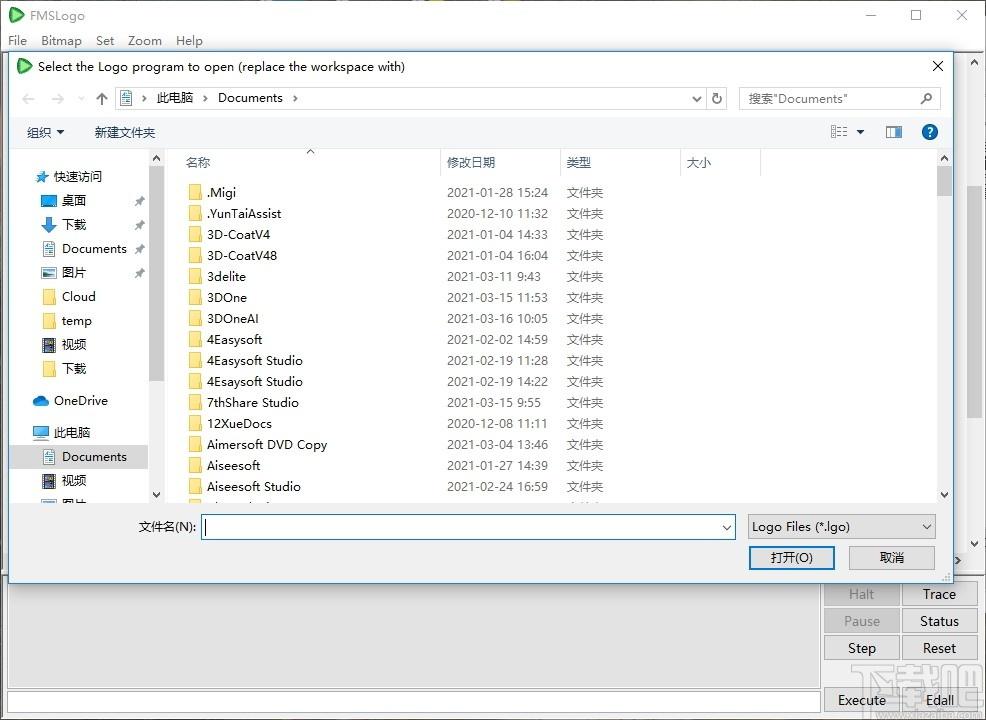Open the Logo Files type dropdown
The image size is (986, 720).
[x=841, y=527]
